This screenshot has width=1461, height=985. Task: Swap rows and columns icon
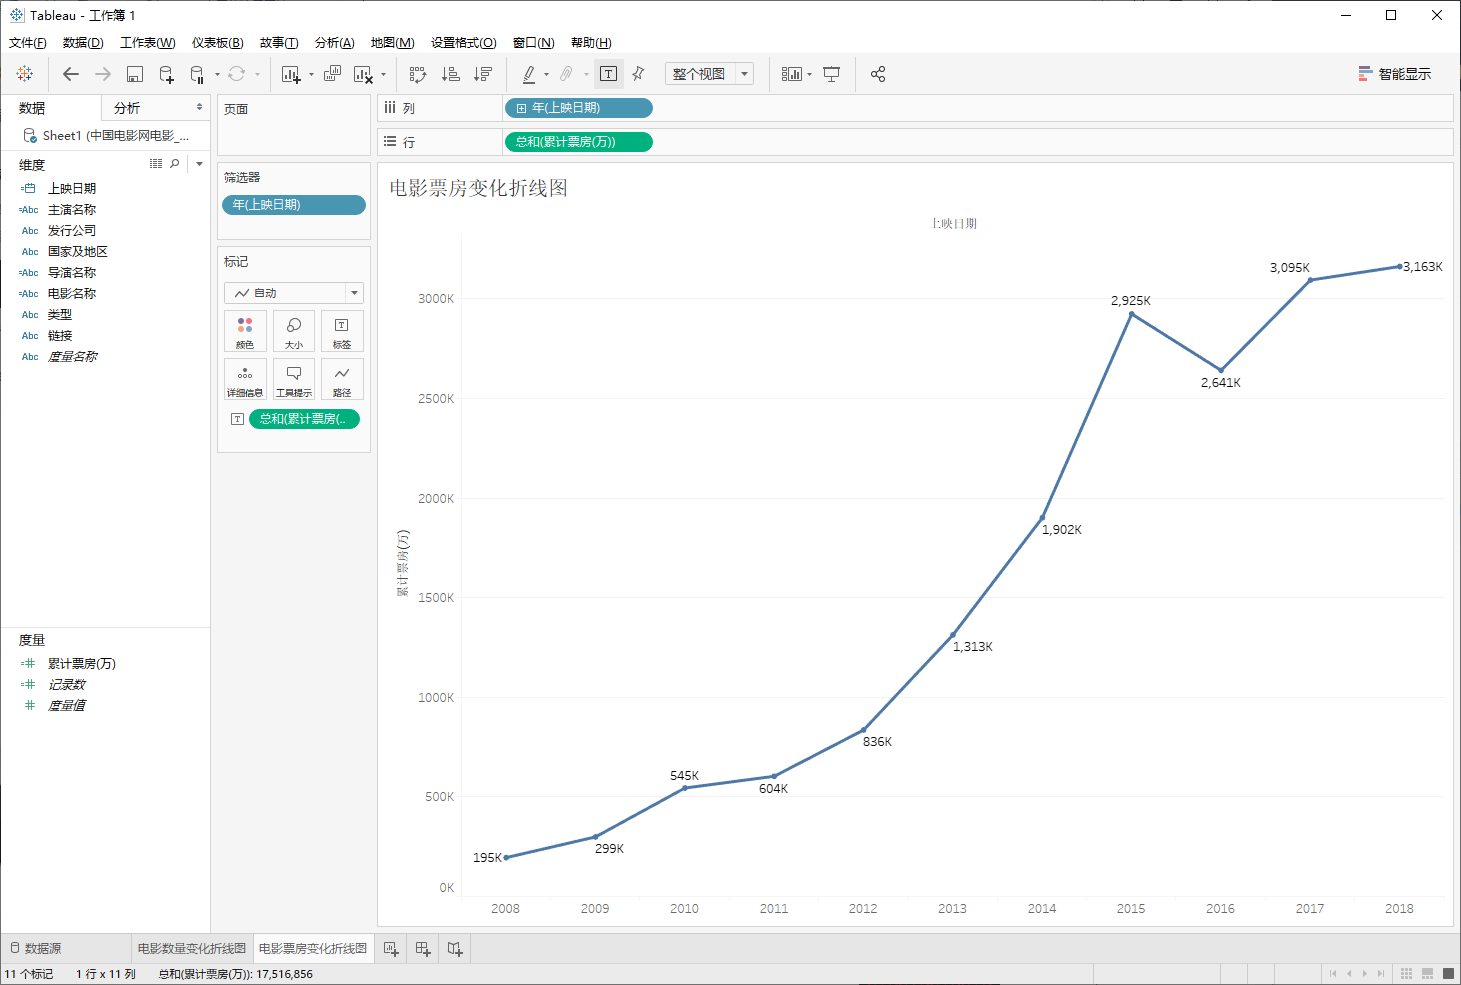point(418,74)
